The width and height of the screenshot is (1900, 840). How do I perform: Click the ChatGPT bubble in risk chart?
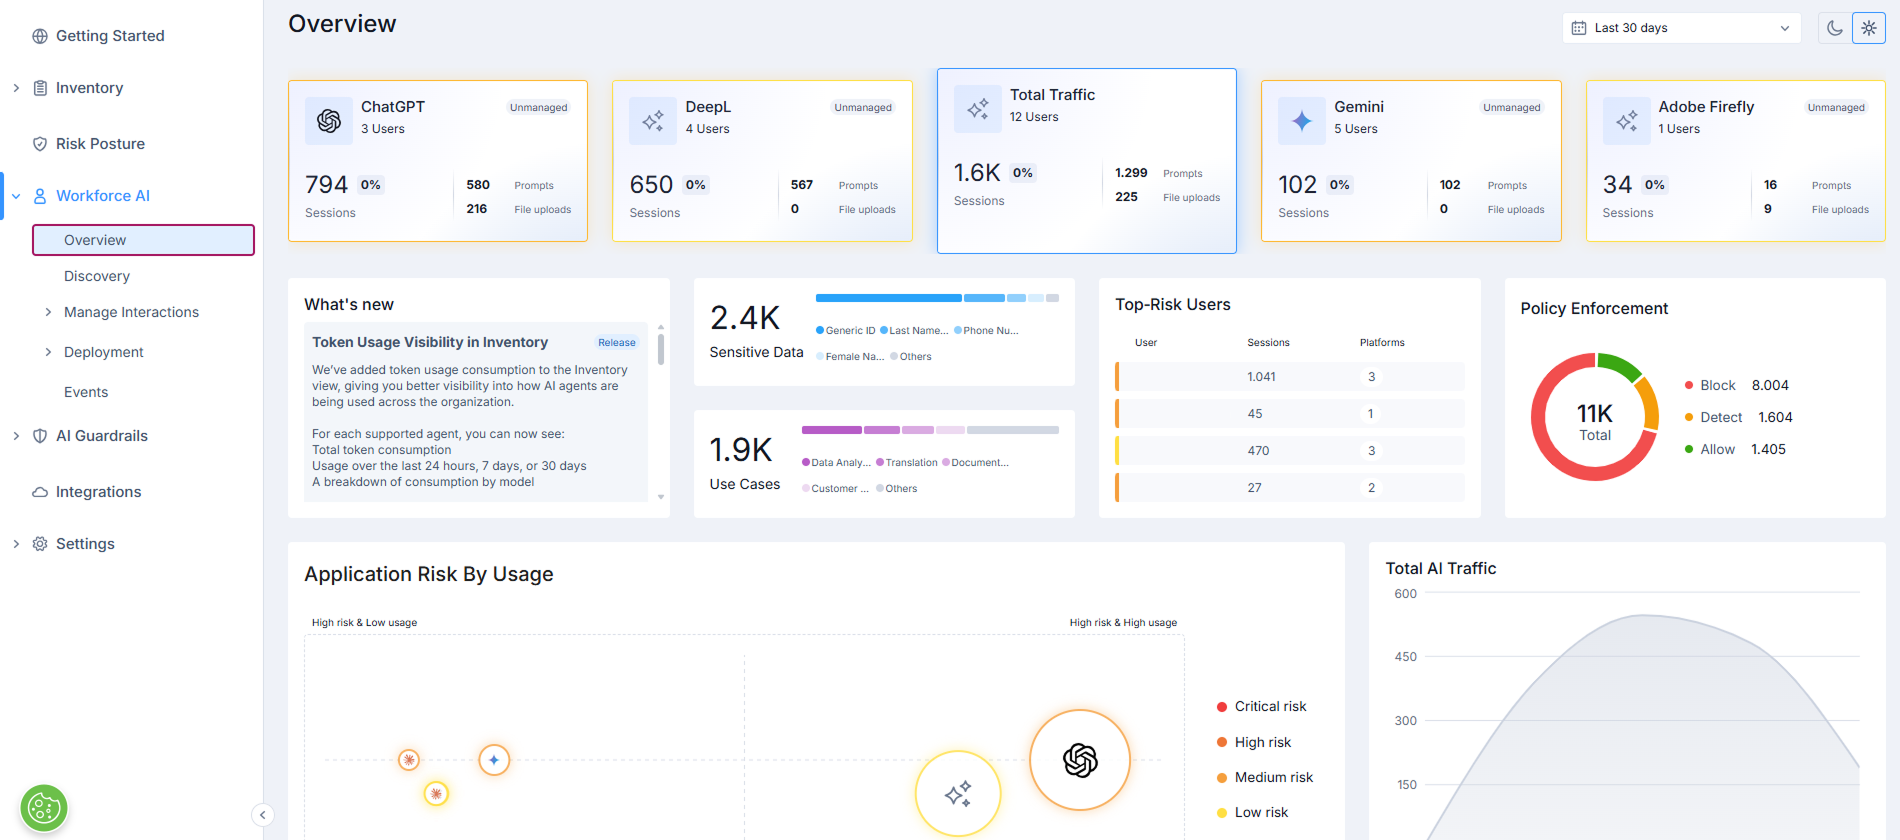coord(1080,760)
